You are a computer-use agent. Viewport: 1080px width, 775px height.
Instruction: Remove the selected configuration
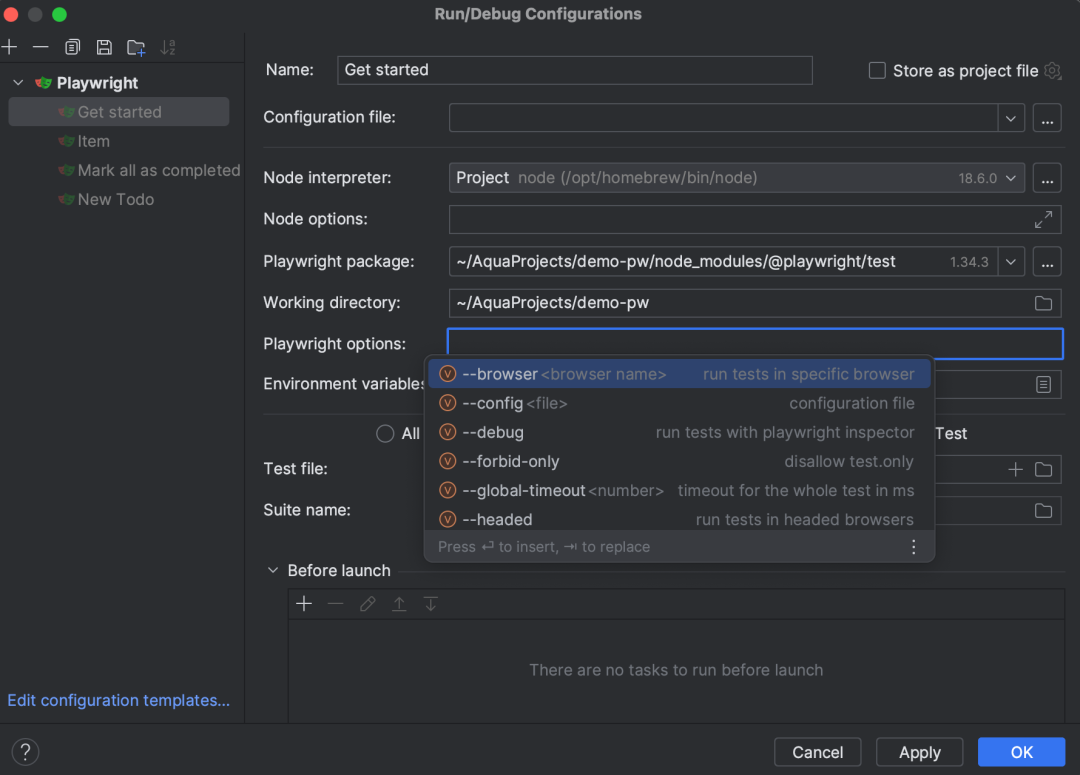click(41, 47)
